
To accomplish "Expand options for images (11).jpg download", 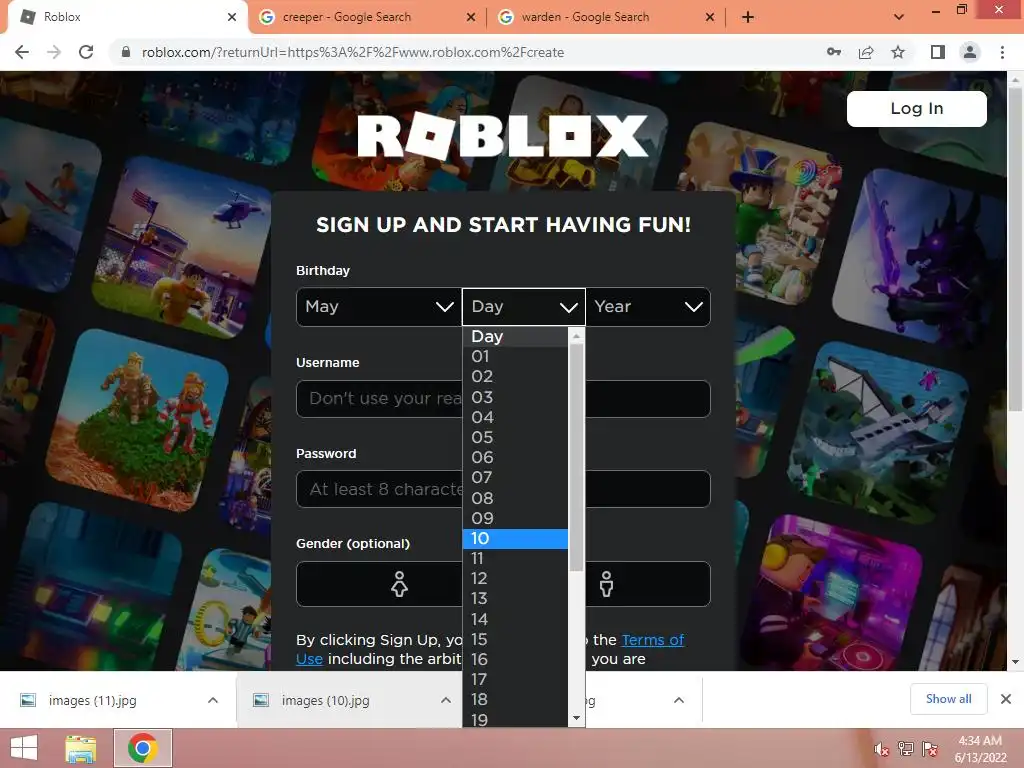I will tap(212, 700).
